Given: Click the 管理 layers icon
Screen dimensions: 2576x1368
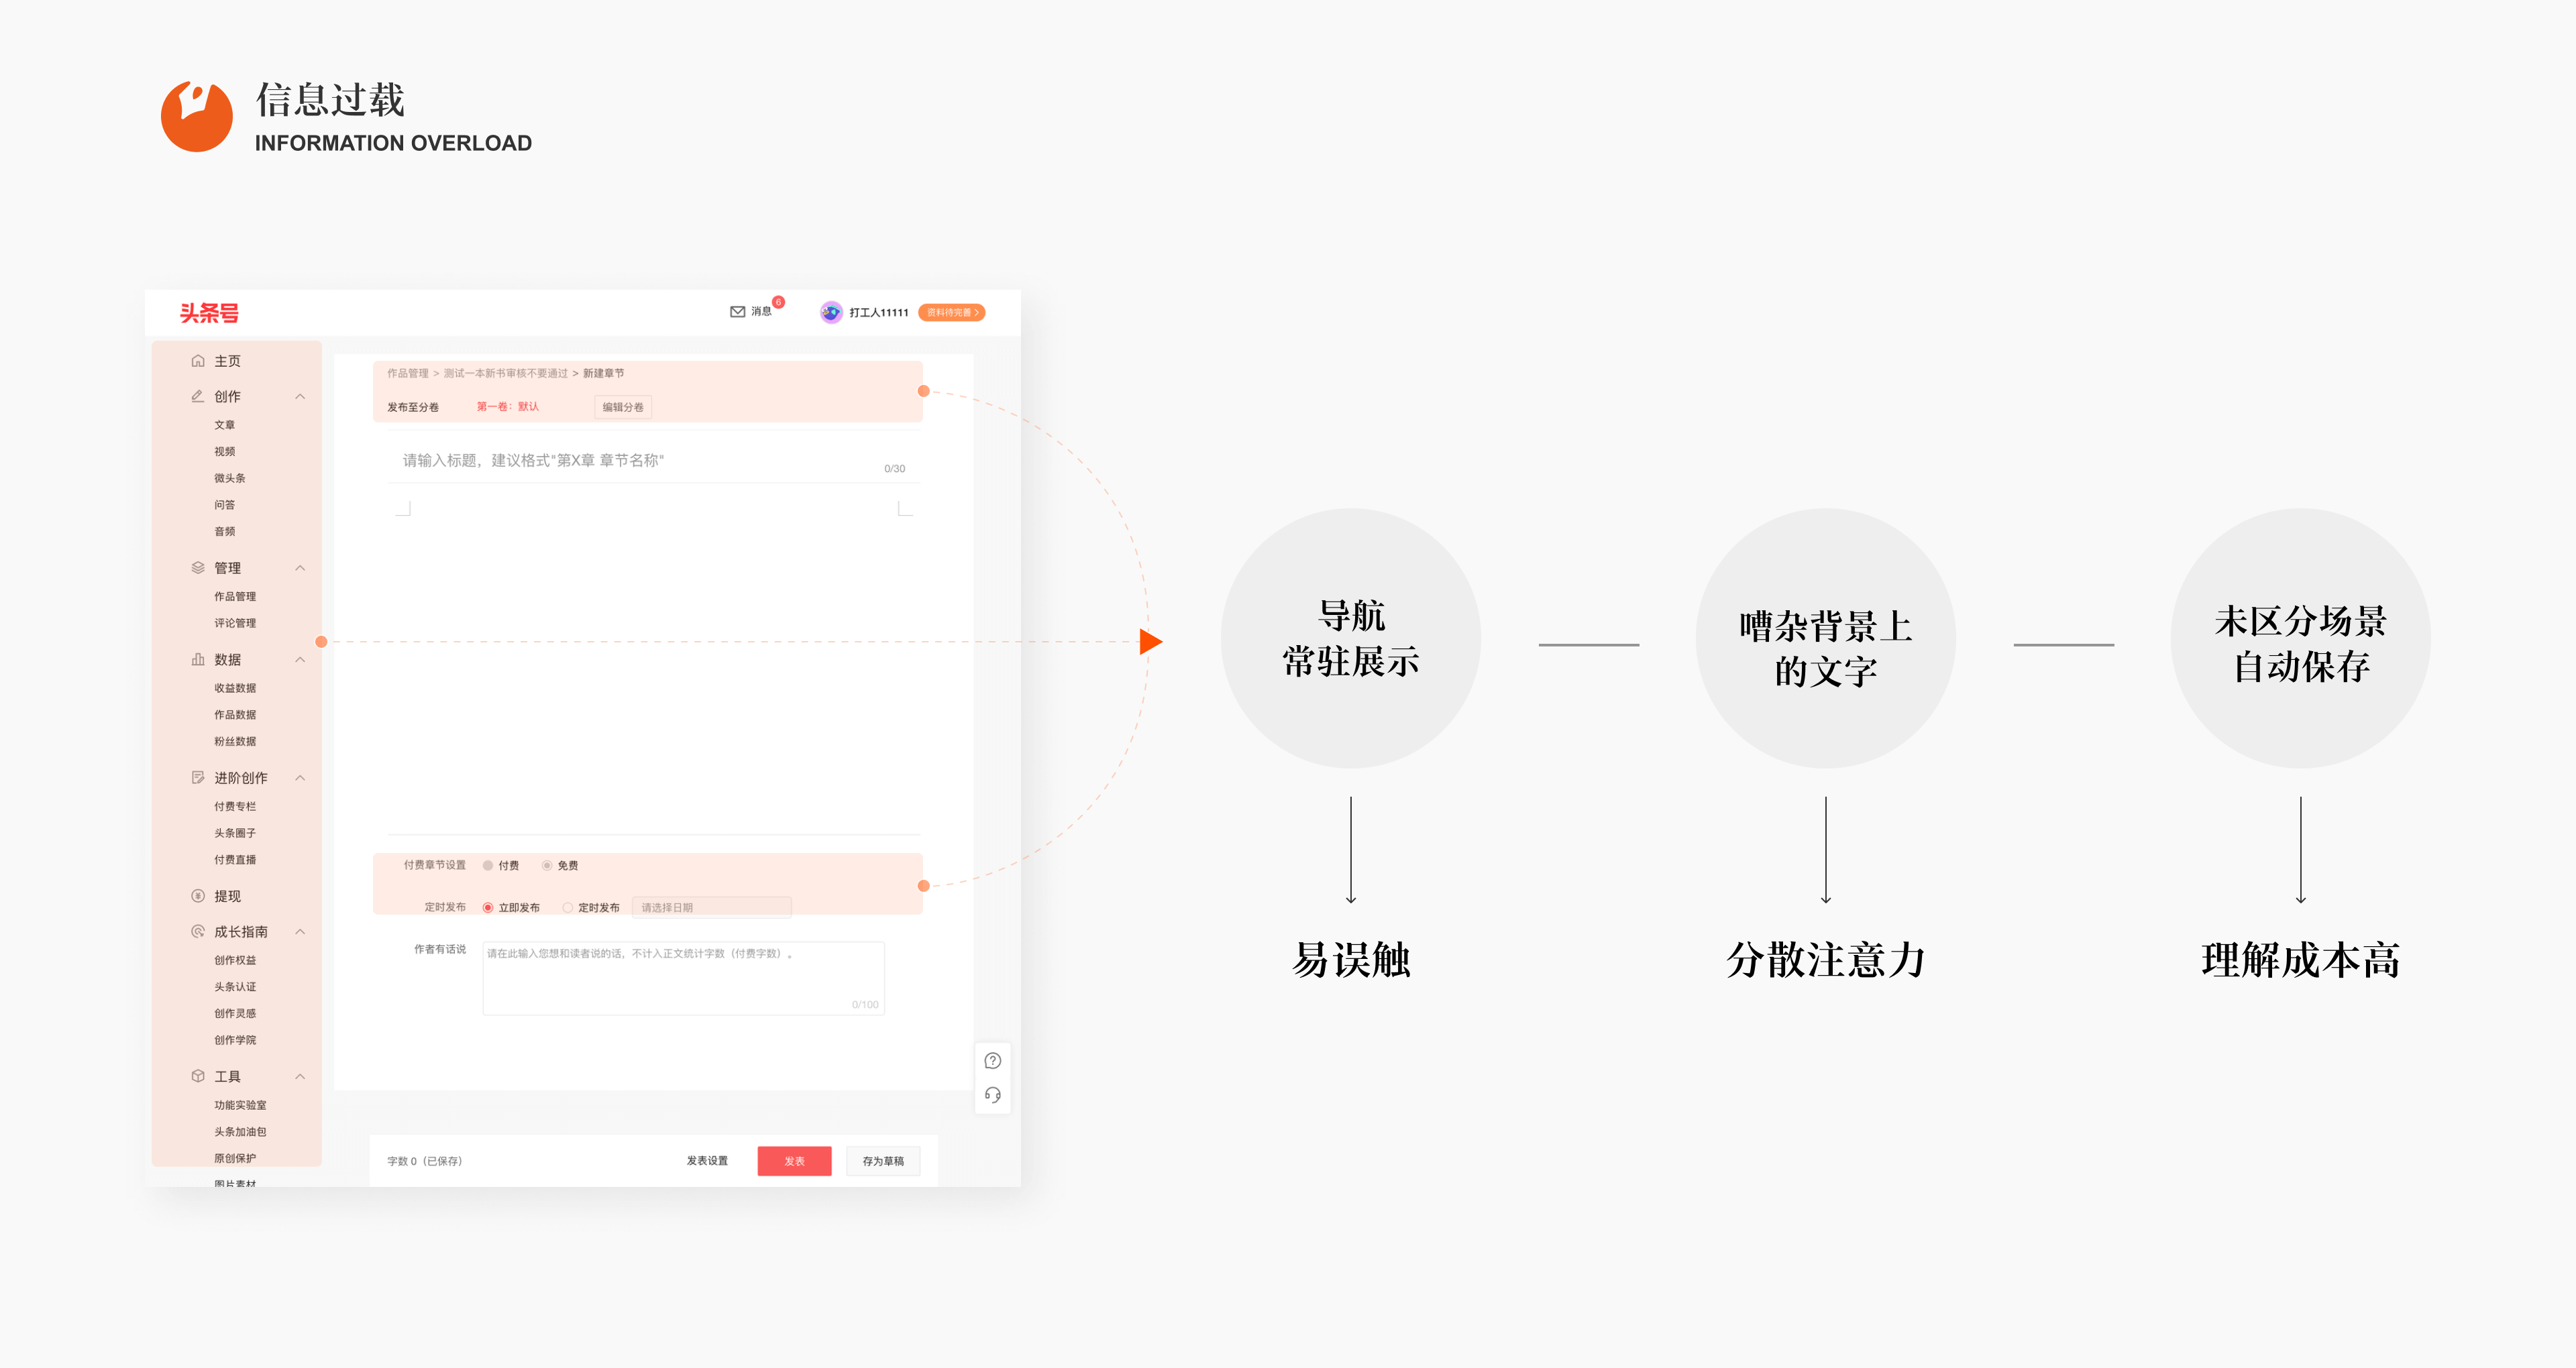Looking at the screenshot, I should pyautogui.click(x=198, y=567).
